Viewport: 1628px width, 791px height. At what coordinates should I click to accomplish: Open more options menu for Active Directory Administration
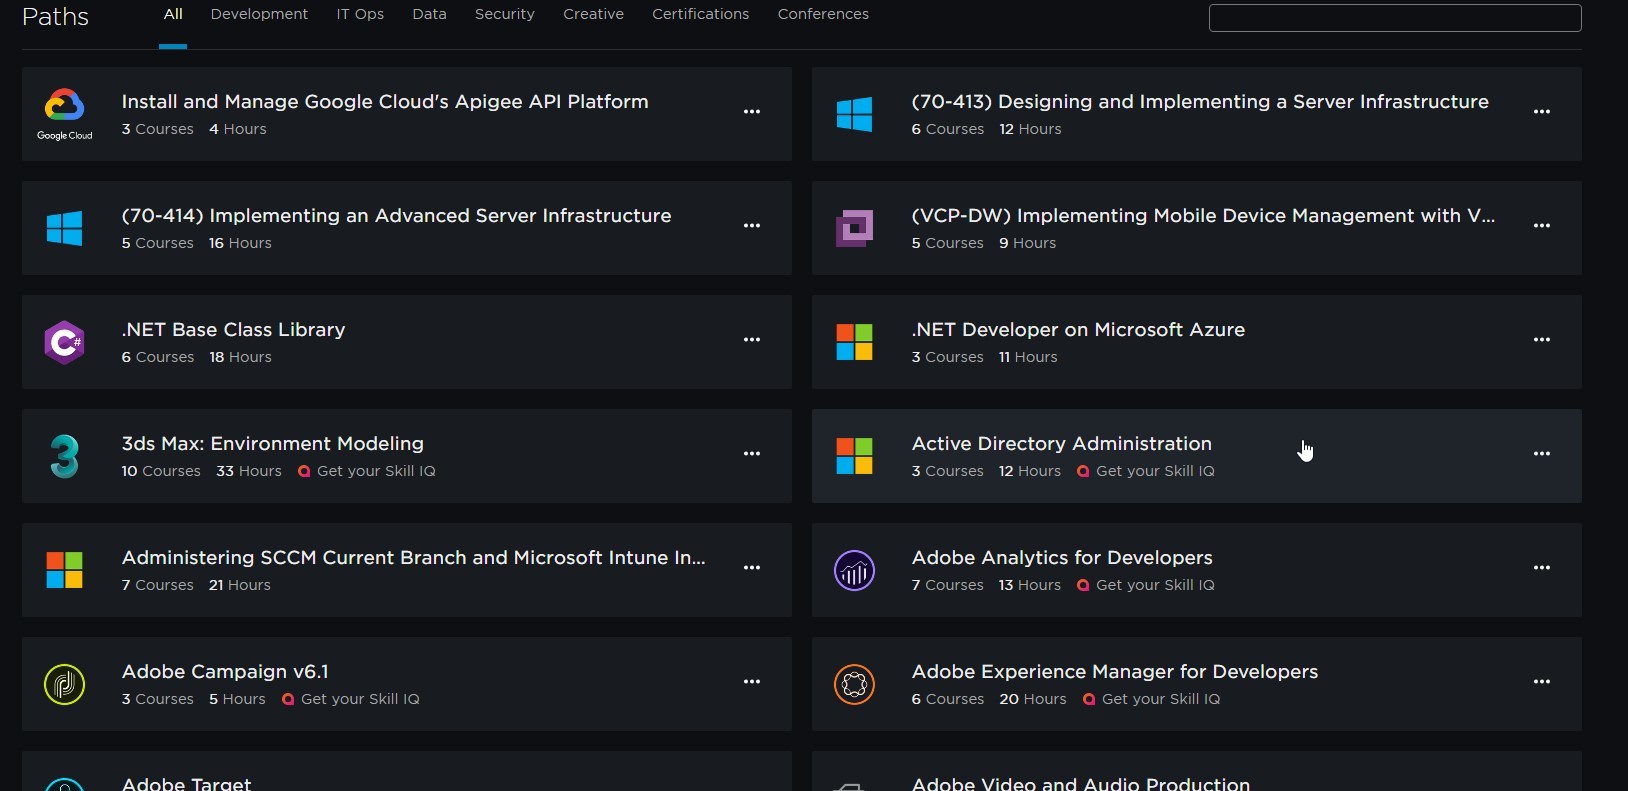click(1542, 454)
